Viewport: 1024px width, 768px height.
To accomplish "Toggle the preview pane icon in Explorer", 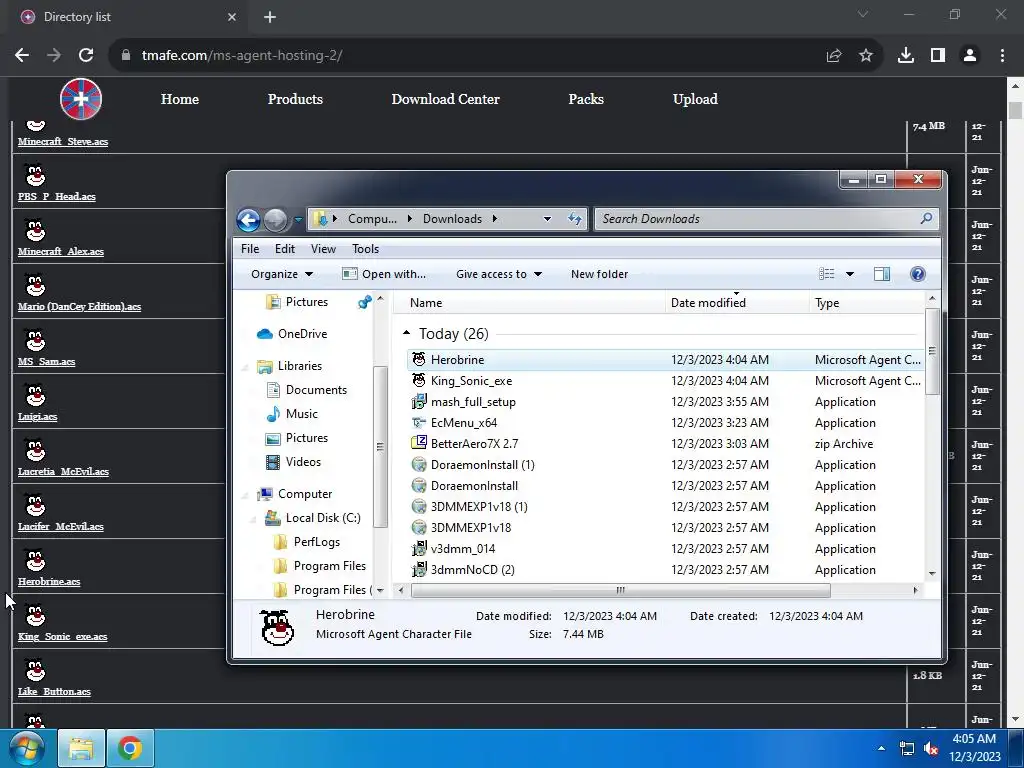I will (882, 274).
